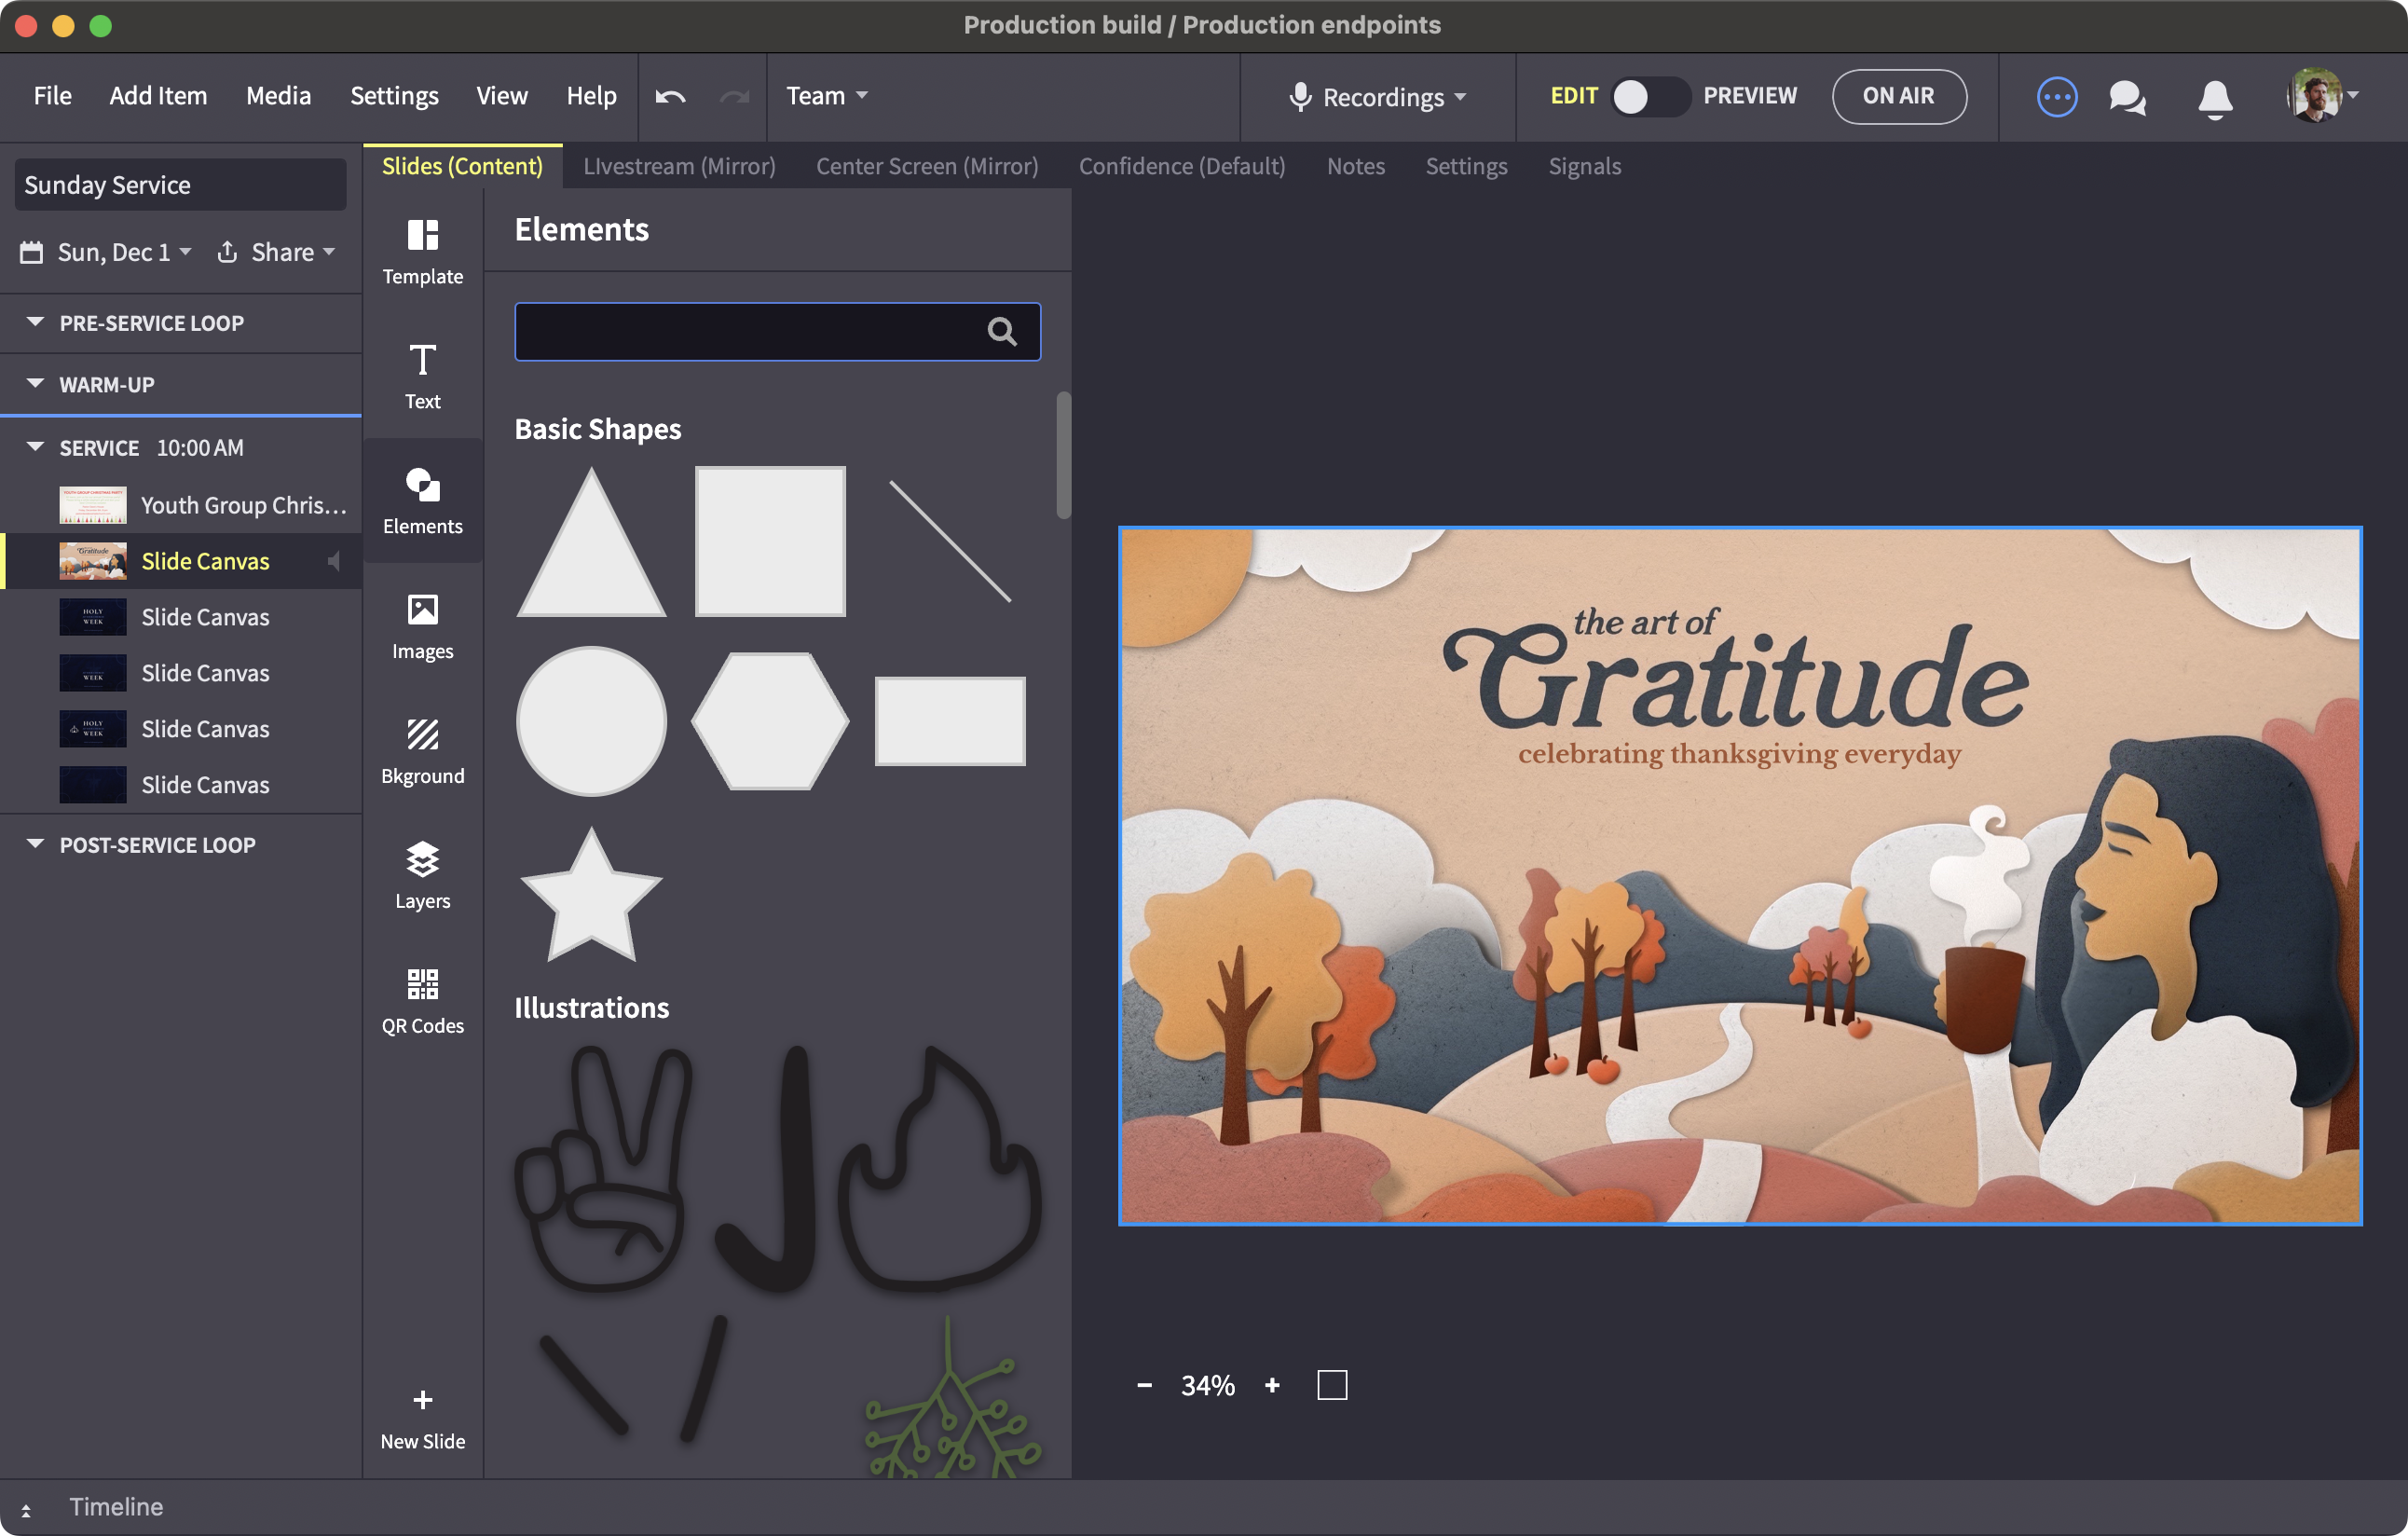Click the ON AIR button
This screenshot has height=1536, width=2408.
[1898, 96]
